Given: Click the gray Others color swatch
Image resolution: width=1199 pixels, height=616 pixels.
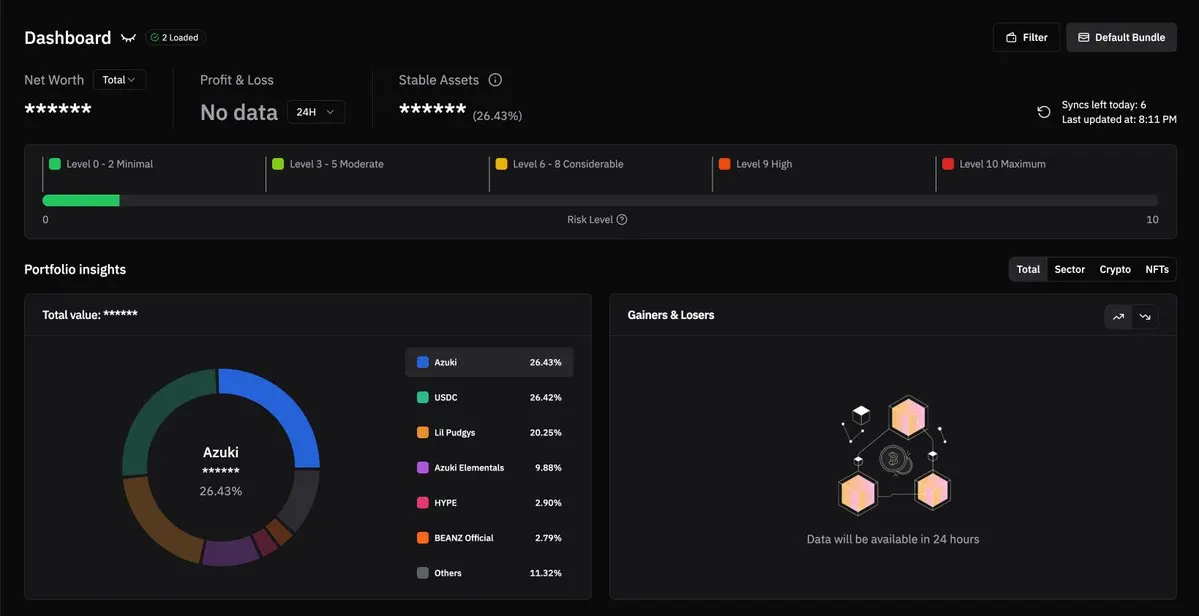Looking at the screenshot, I should point(423,573).
